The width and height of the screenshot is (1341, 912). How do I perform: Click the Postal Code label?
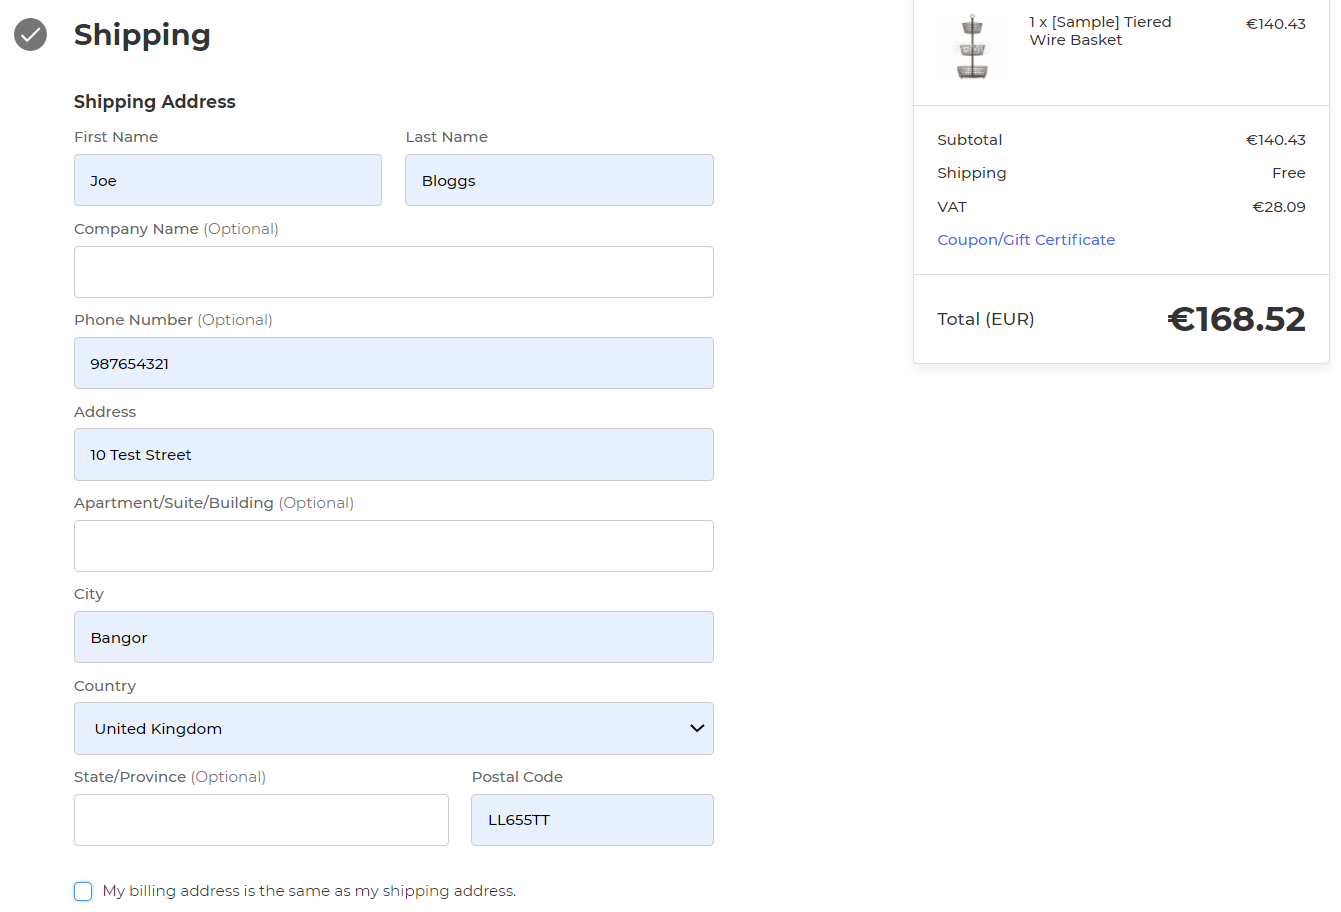coord(517,777)
